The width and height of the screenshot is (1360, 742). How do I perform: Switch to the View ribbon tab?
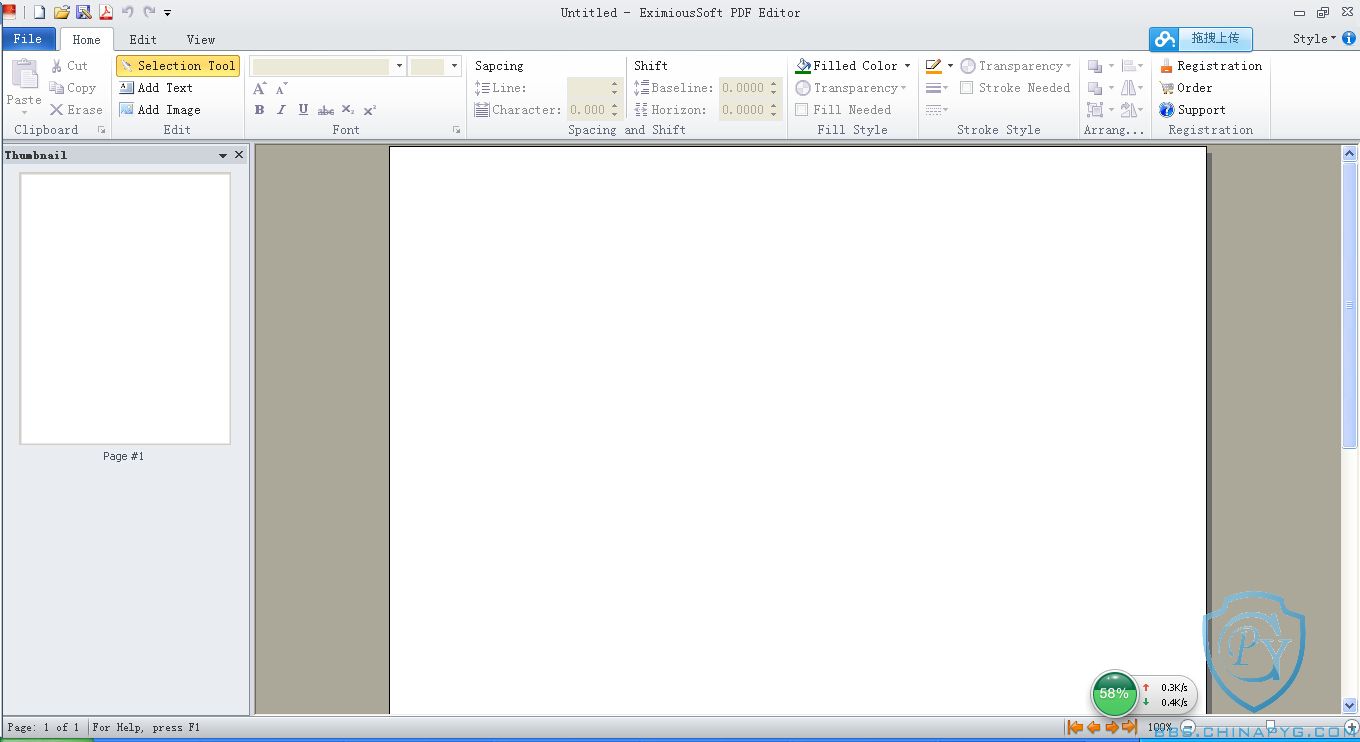coord(201,40)
